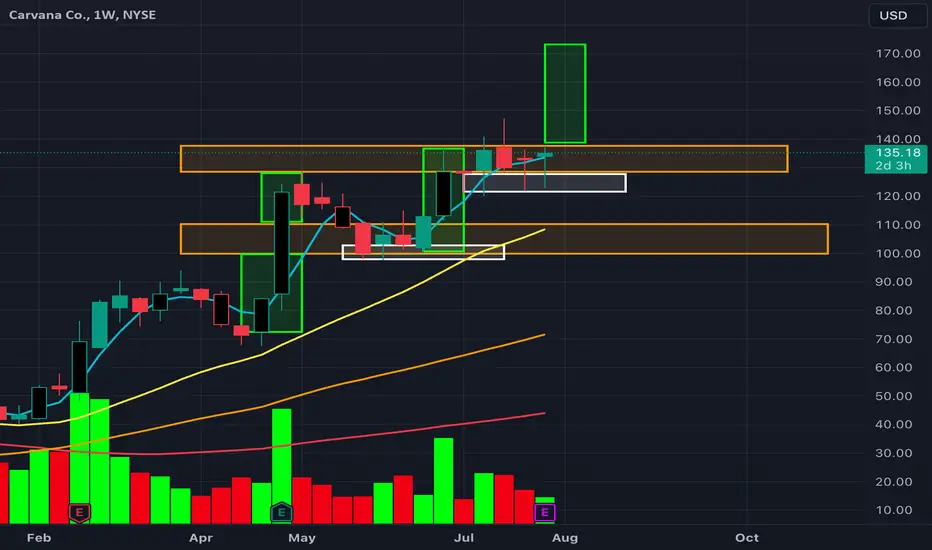The image size is (932, 550).
Task: Click the 10.00 price axis label
Action: 893,510
